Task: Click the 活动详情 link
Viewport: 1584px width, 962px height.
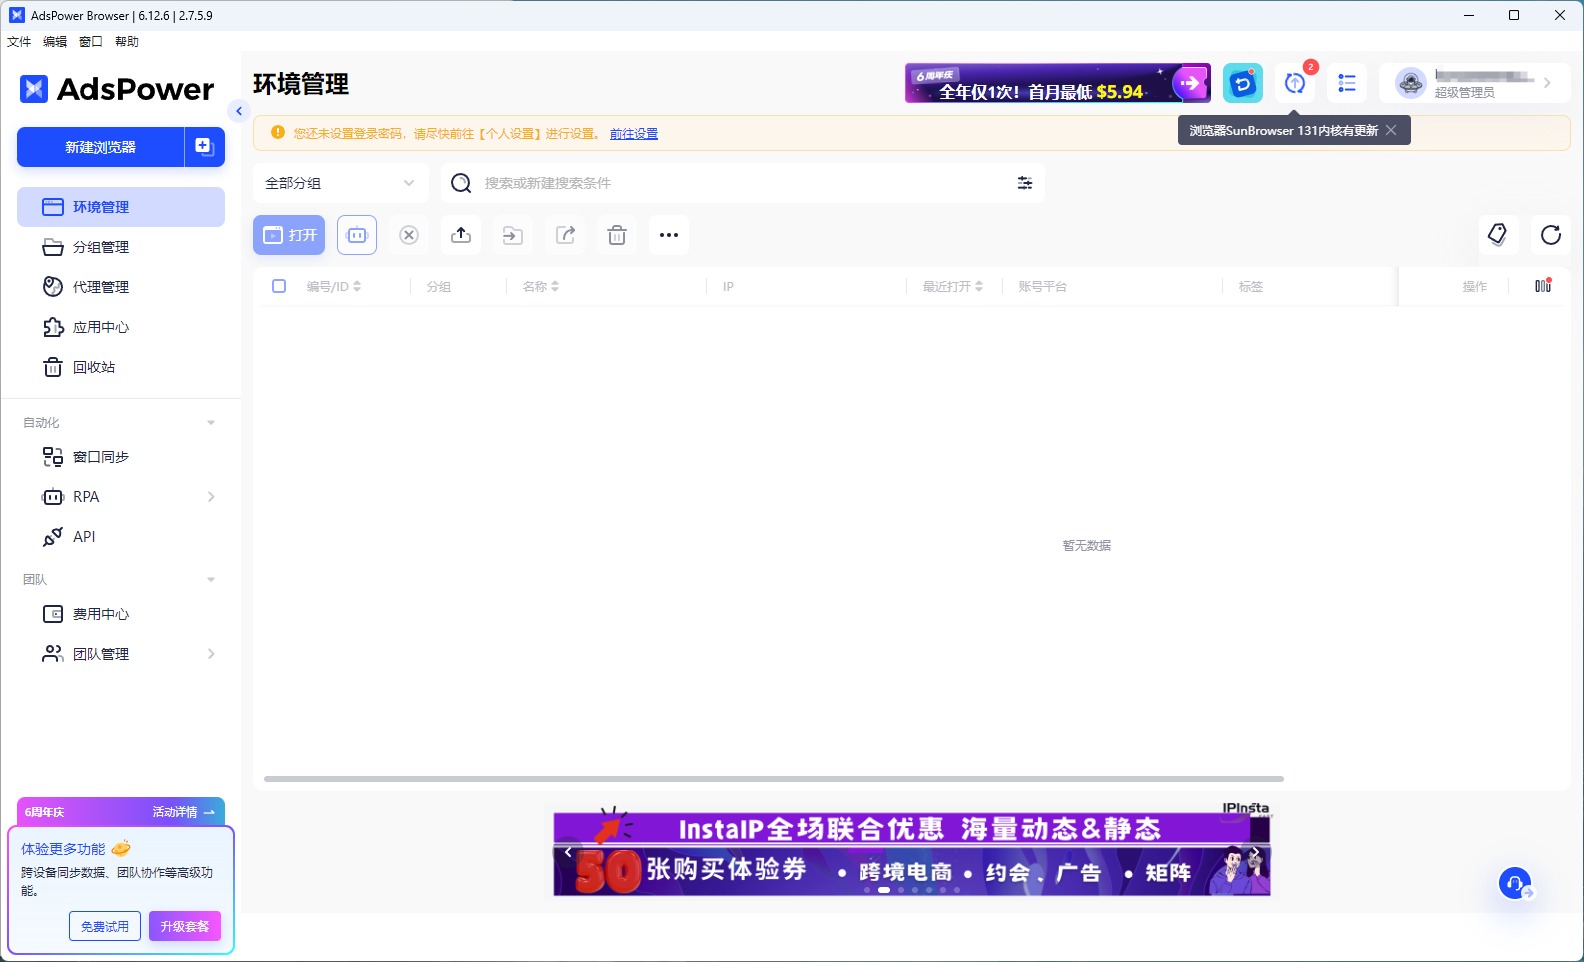Action: pyautogui.click(x=184, y=812)
